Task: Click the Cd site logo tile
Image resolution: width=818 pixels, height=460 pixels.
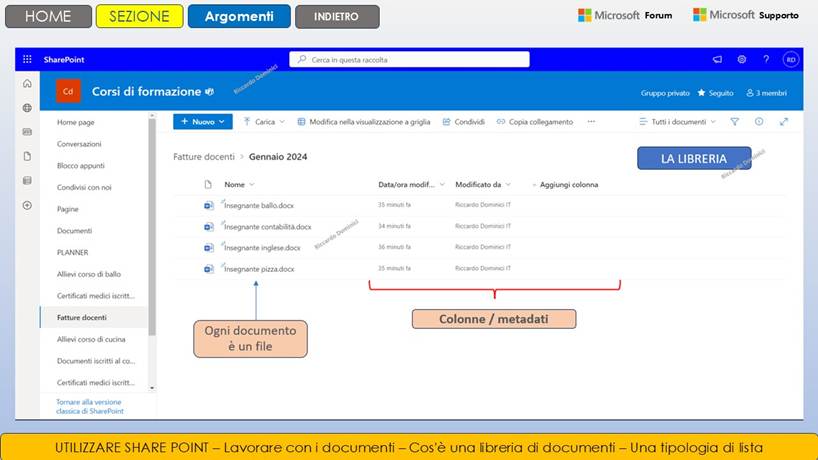Action: pyautogui.click(x=68, y=91)
